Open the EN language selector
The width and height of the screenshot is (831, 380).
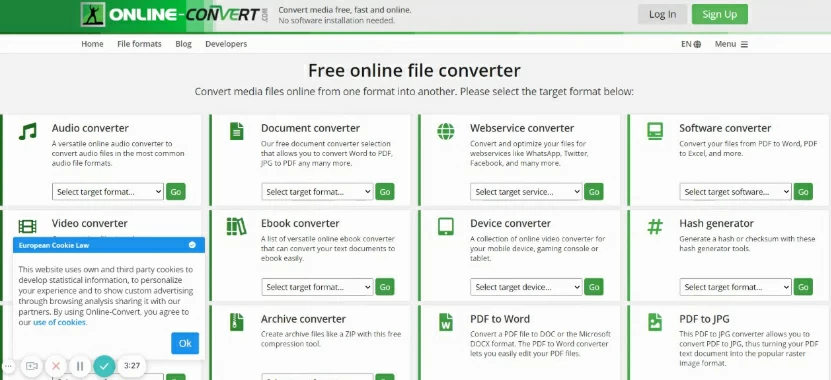(691, 44)
